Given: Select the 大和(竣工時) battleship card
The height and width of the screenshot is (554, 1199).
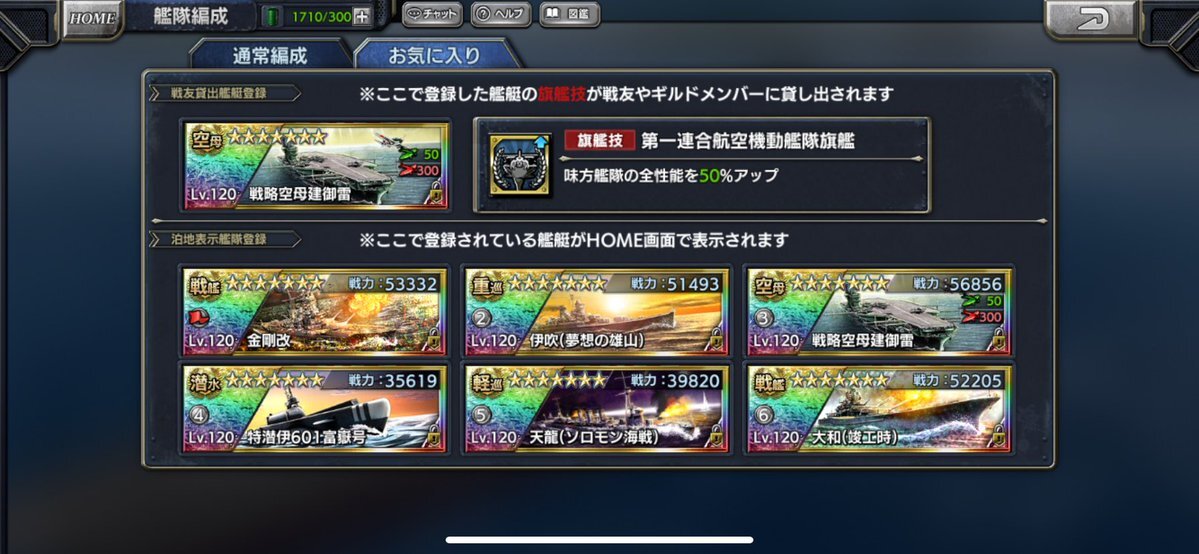Looking at the screenshot, I should click(x=879, y=408).
